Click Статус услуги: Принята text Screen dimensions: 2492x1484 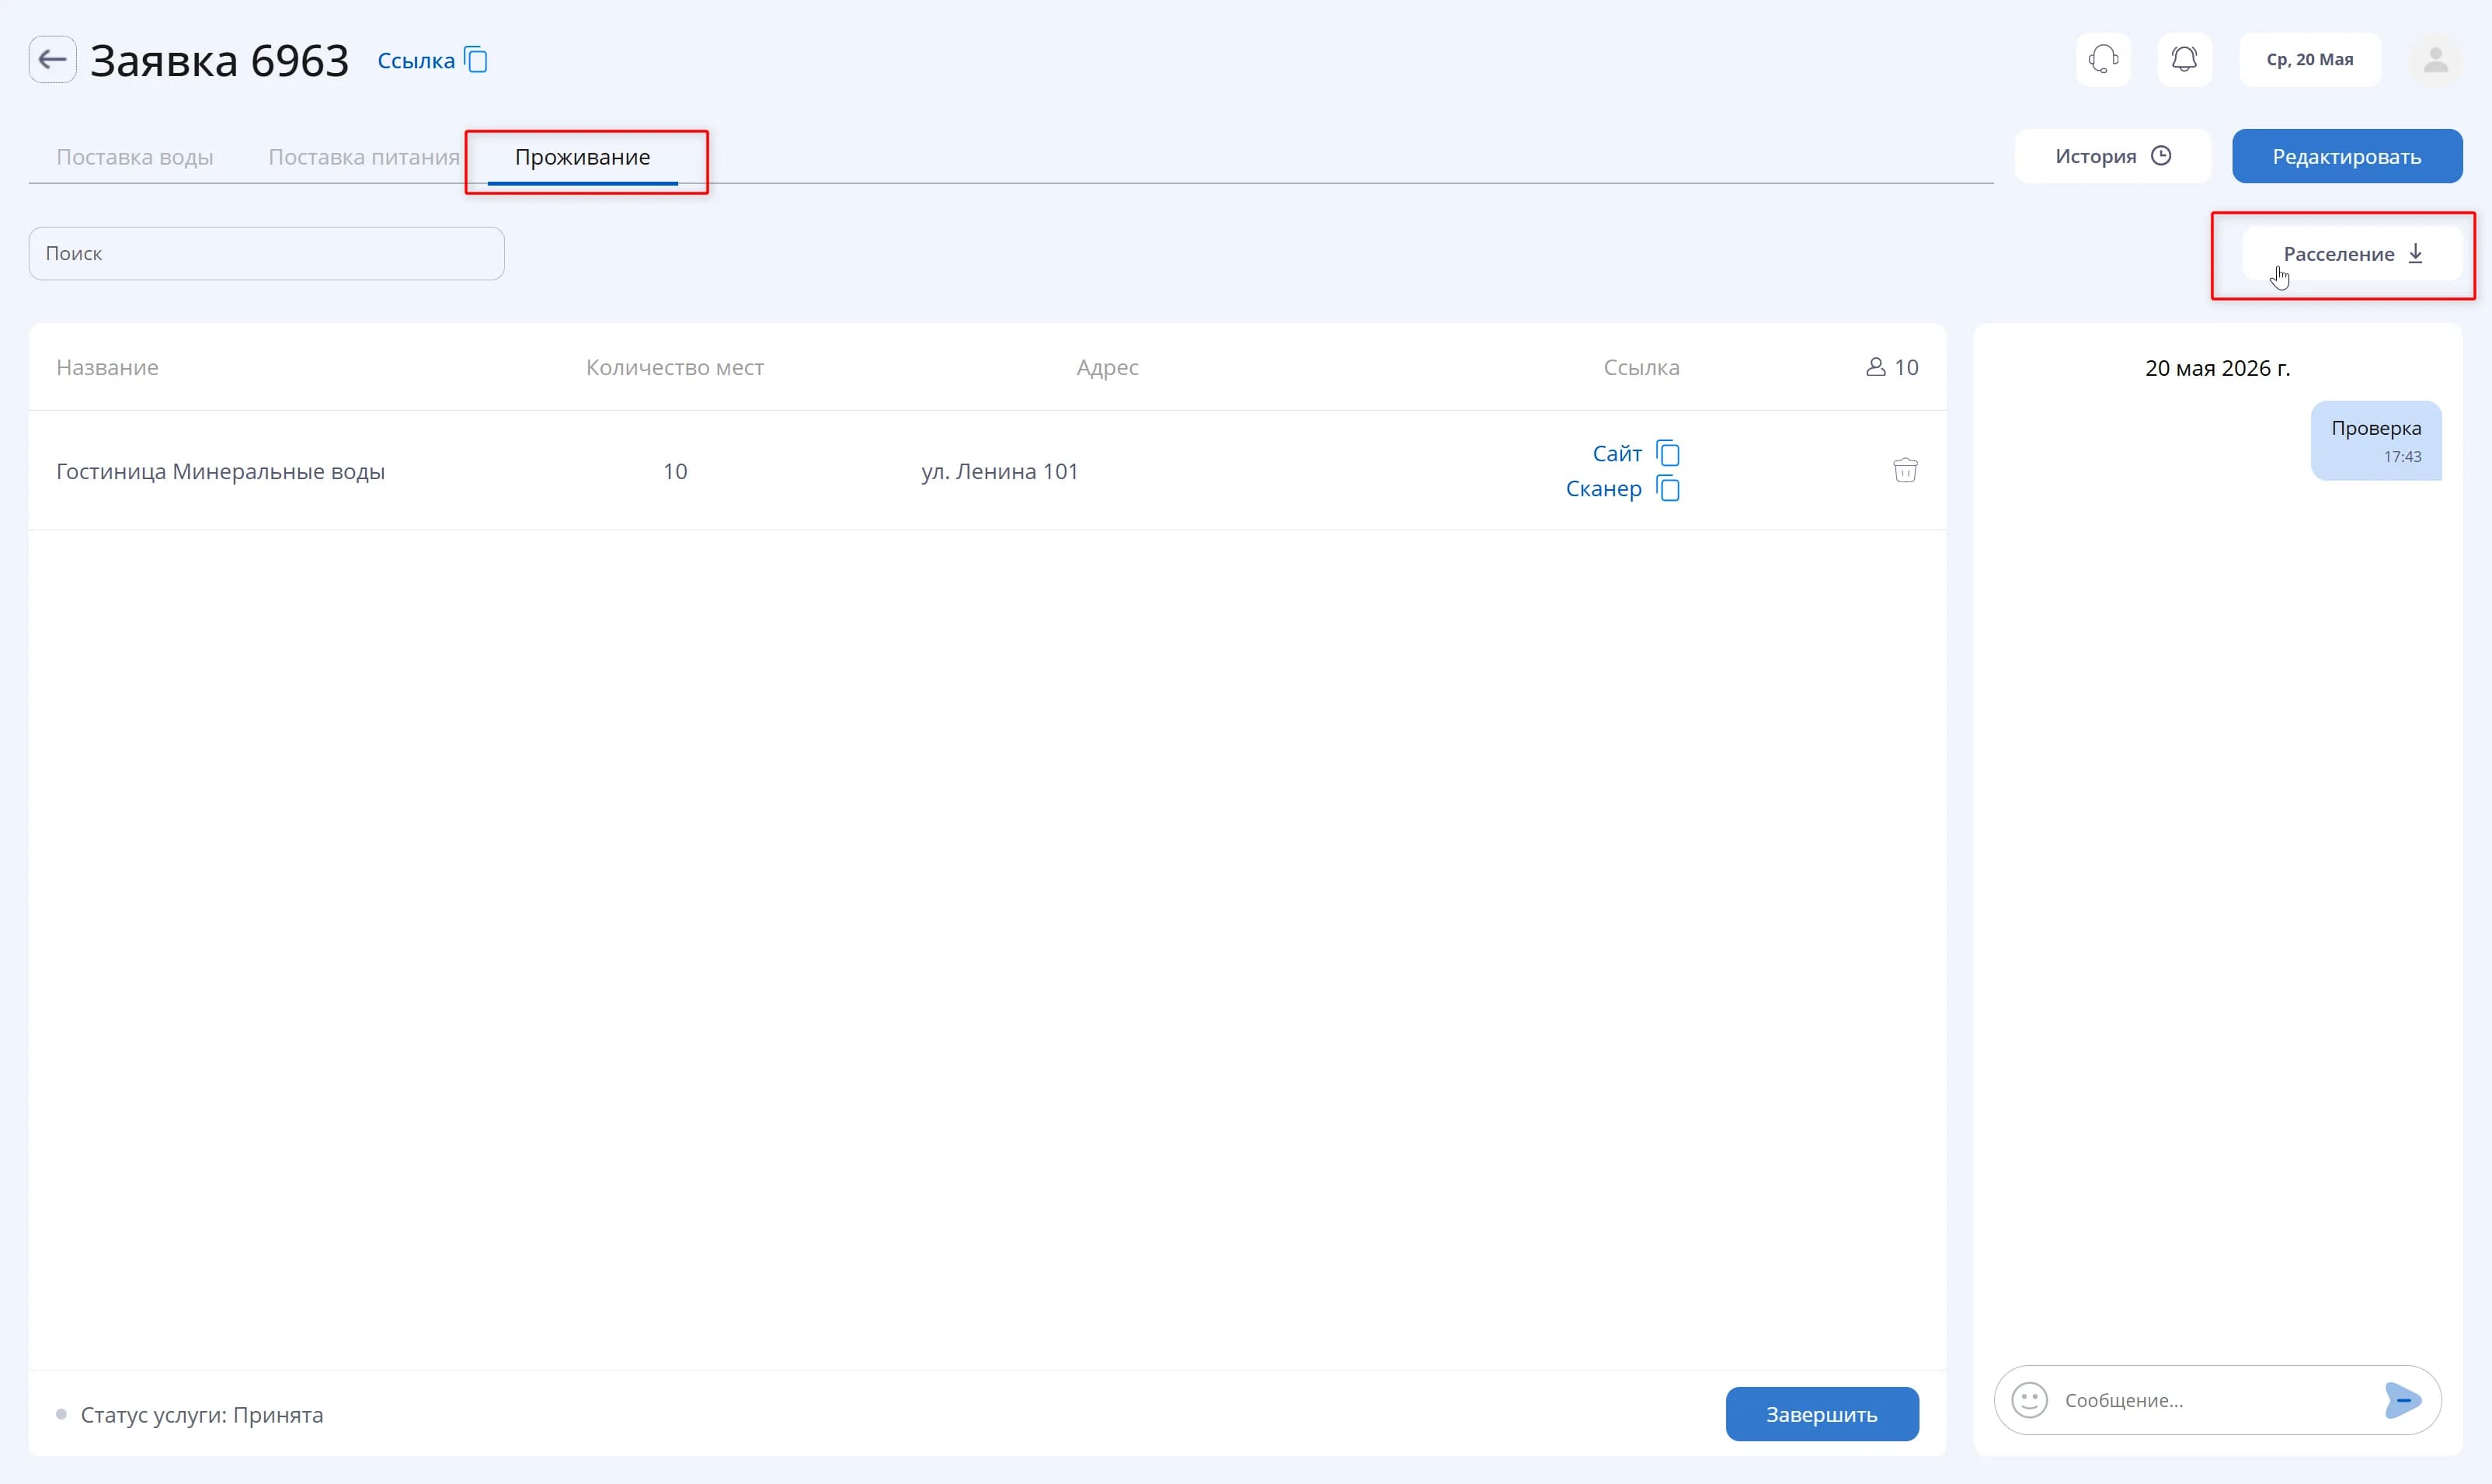[201, 1414]
